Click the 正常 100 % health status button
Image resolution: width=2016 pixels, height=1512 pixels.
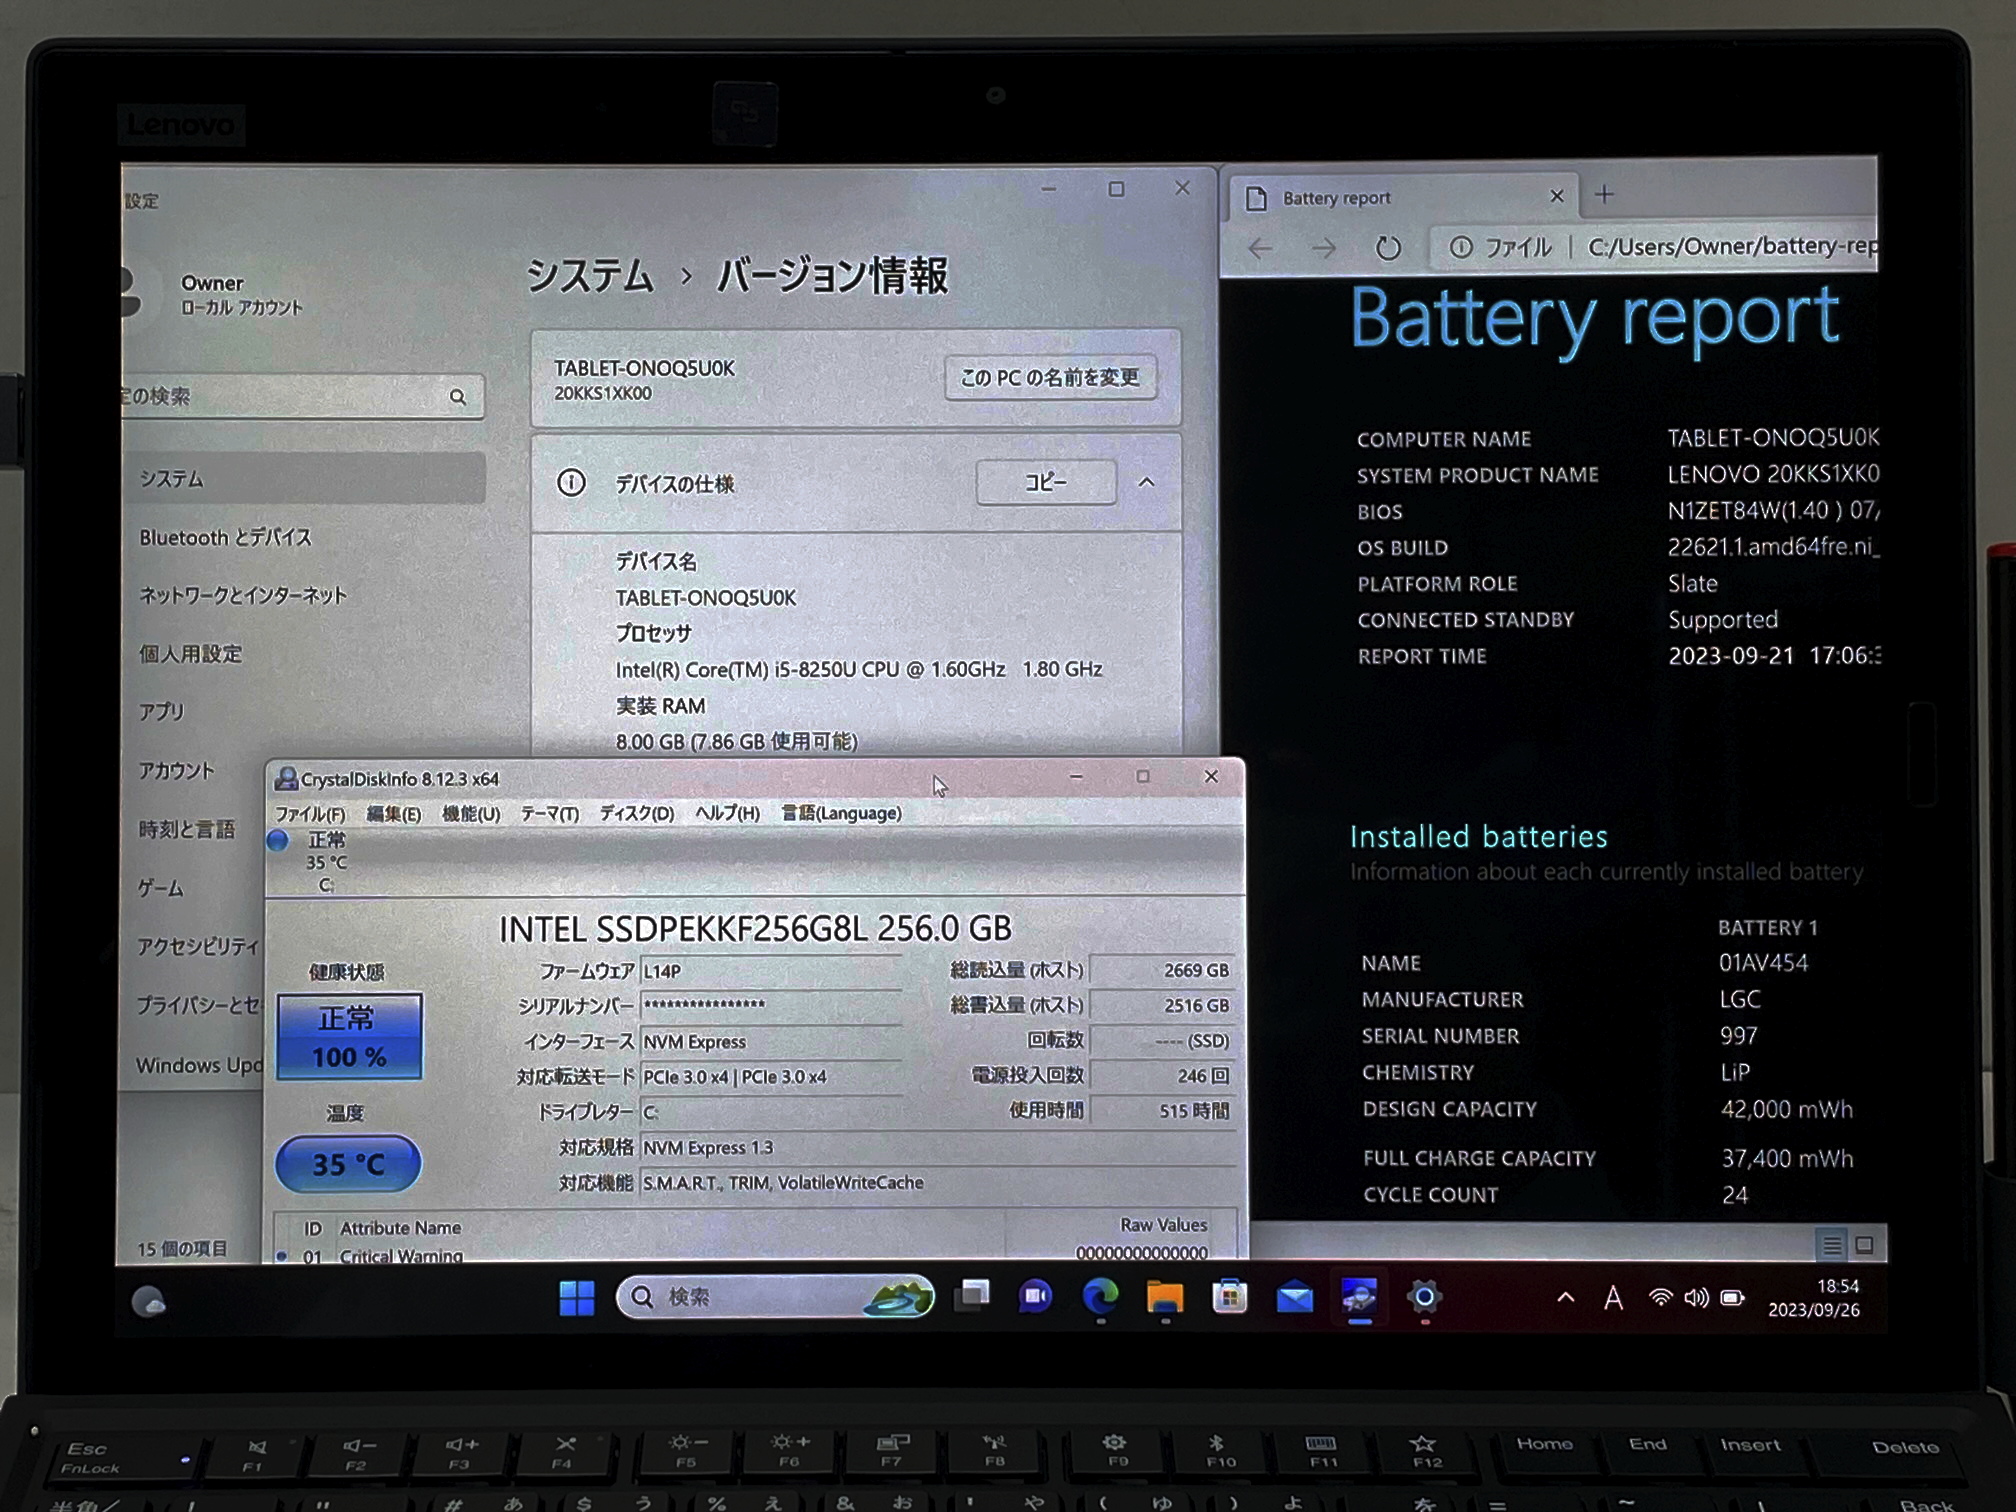click(x=349, y=1037)
